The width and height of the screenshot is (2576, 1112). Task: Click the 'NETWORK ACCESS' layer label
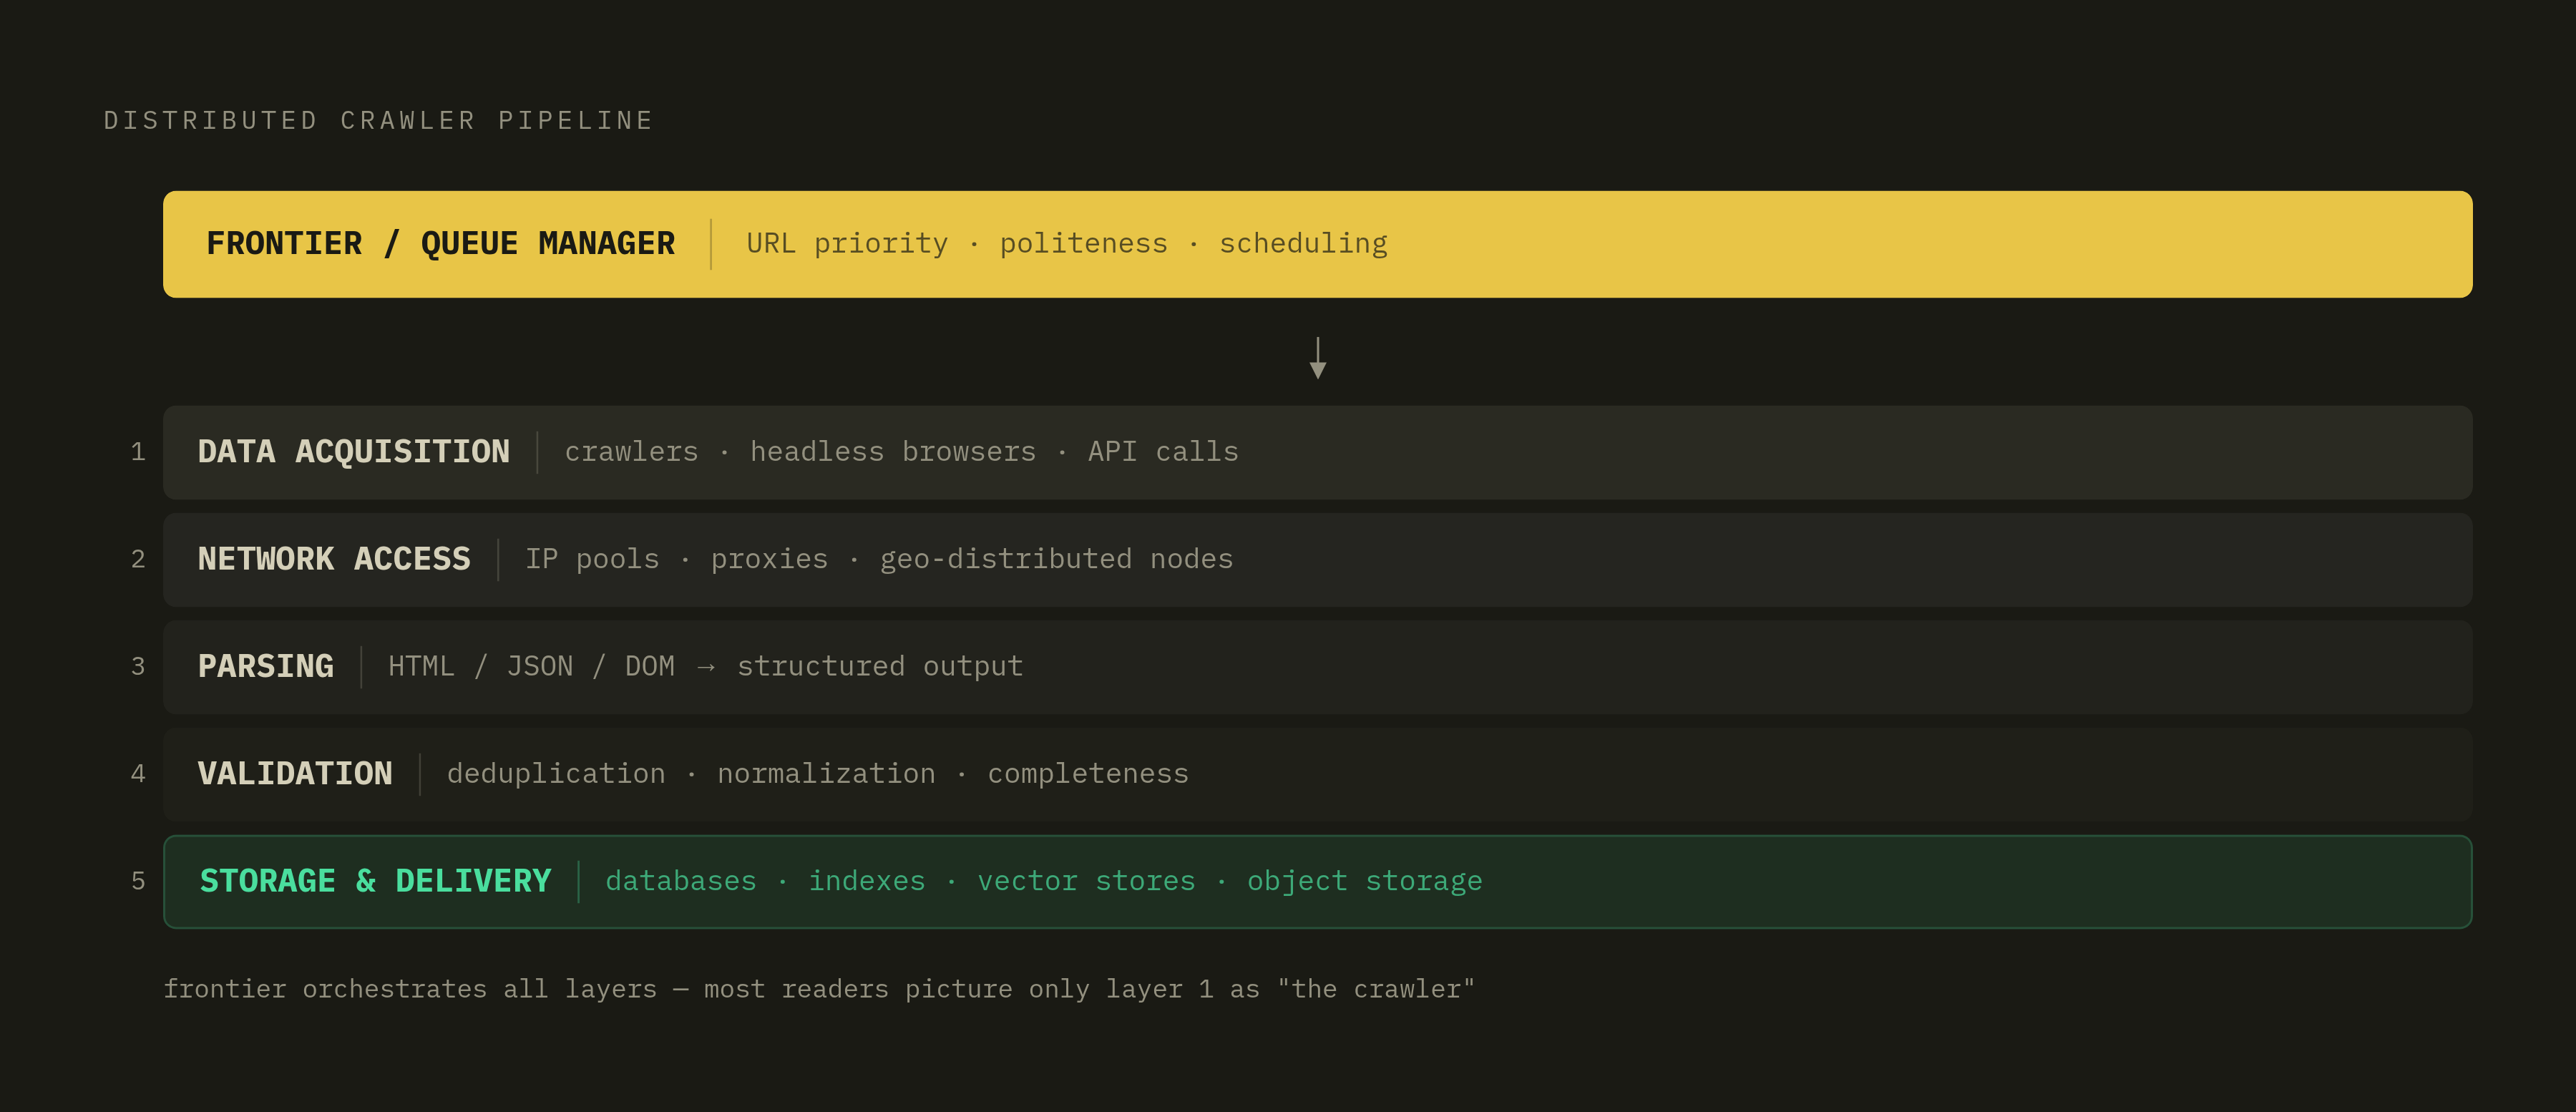coord(334,559)
